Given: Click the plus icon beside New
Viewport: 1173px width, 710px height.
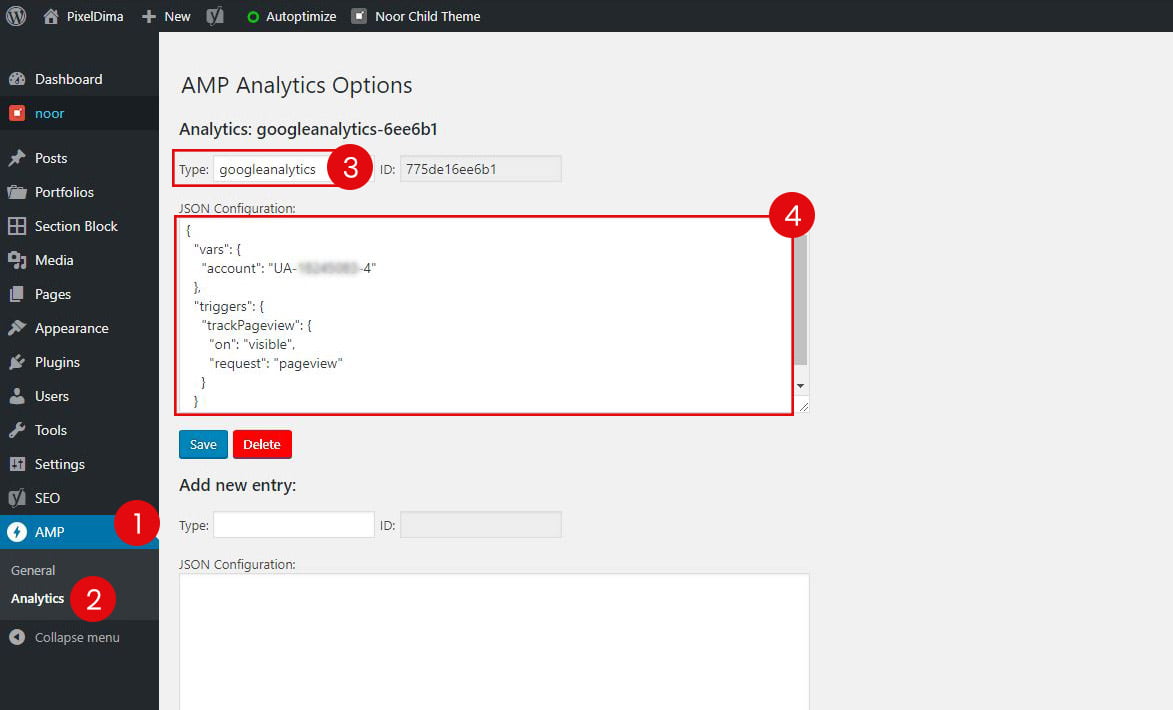Looking at the screenshot, I should point(149,16).
